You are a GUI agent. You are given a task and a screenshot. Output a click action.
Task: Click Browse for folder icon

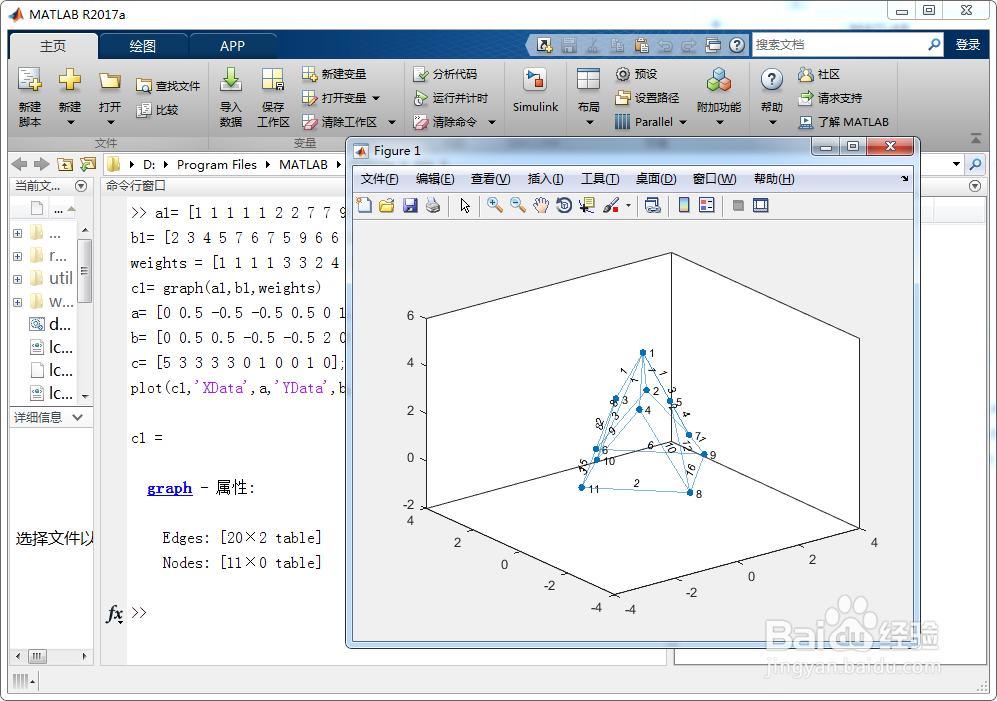87,164
